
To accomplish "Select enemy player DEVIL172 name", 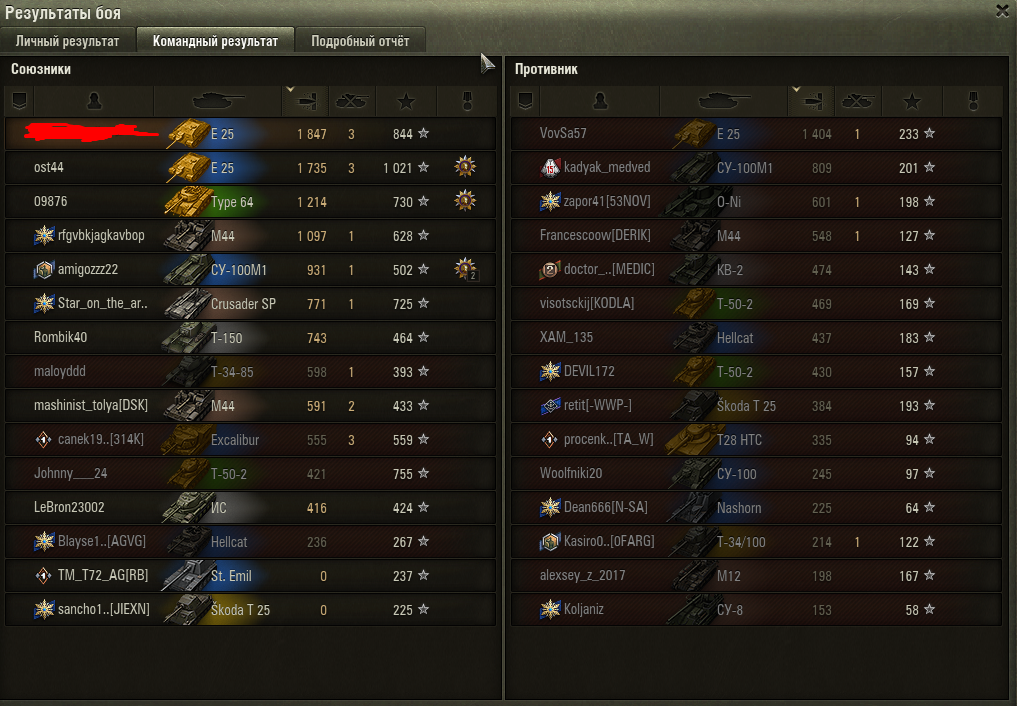I will [x=589, y=371].
